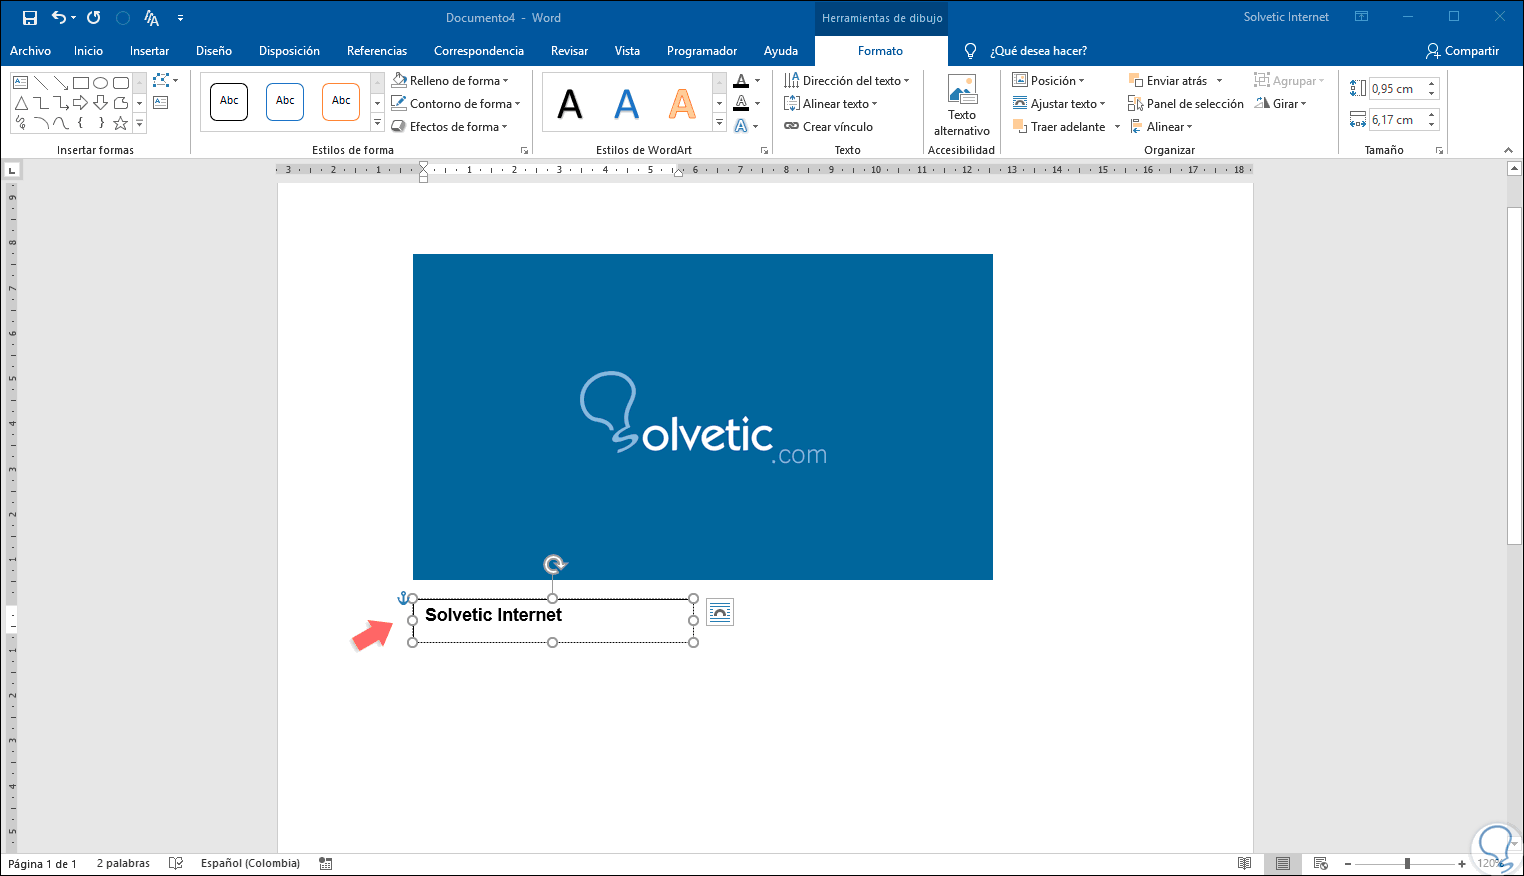Open Alinear texto dropdown

pos(831,104)
